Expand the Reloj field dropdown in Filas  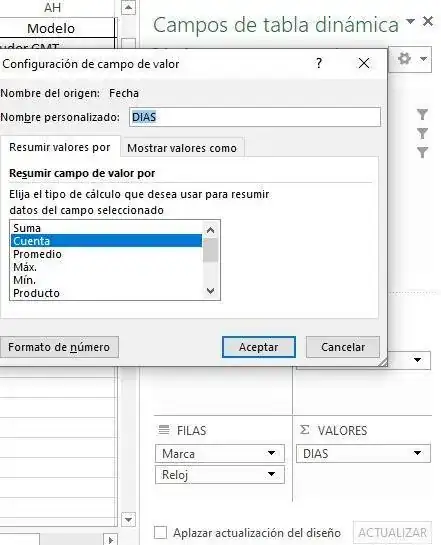pos(271,474)
